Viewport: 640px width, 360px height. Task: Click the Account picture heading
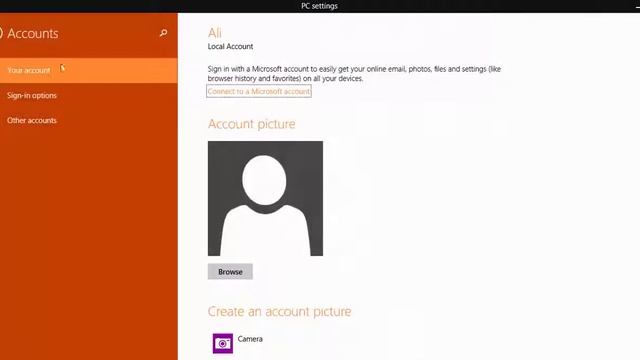(251, 124)
